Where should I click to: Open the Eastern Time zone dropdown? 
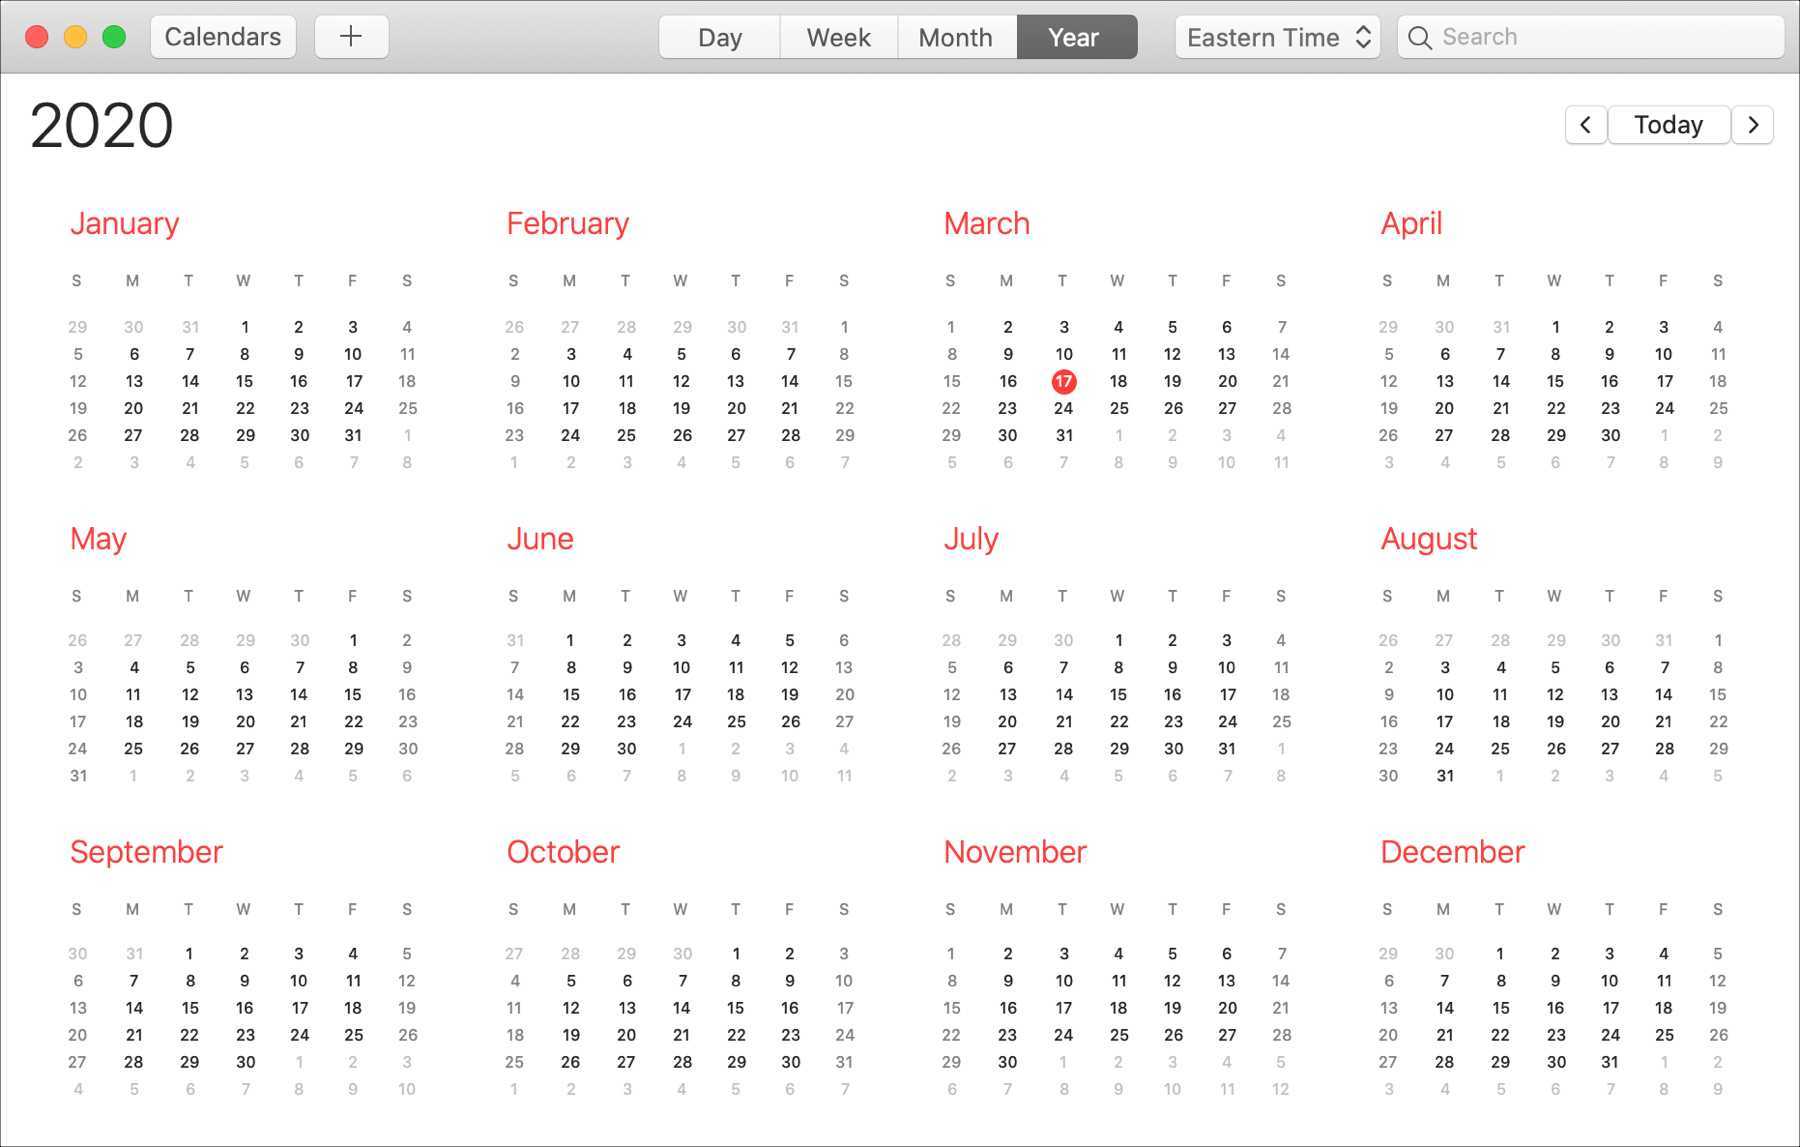pyautogui.click(x=1277, y=37)
